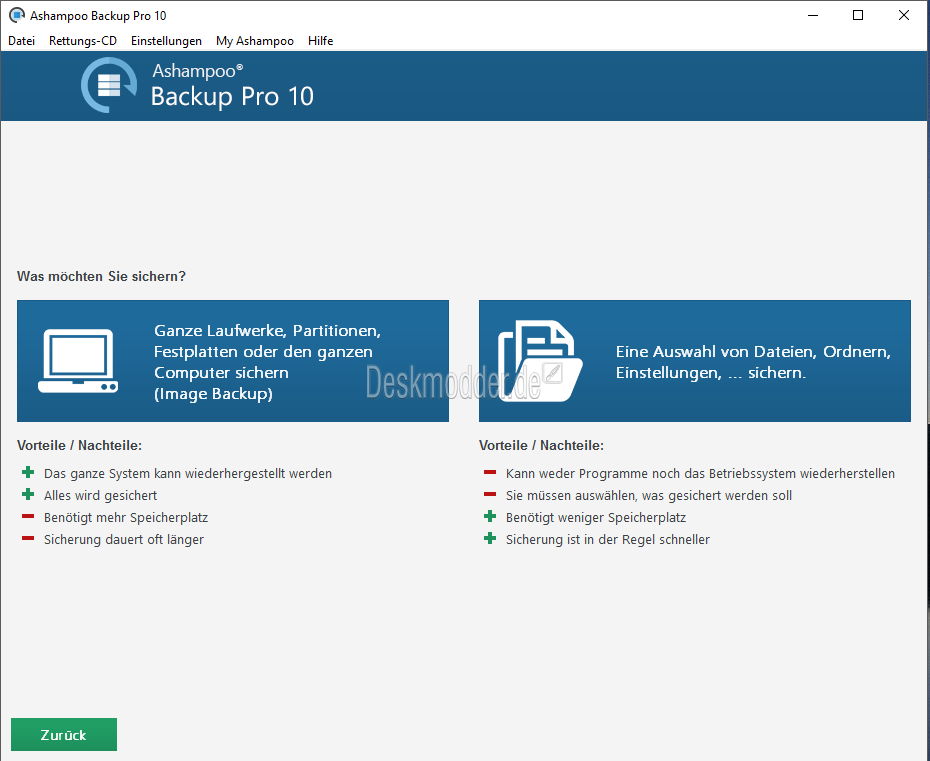
Task: Go back with the Zurück button
Action: (x=64, y=734)
